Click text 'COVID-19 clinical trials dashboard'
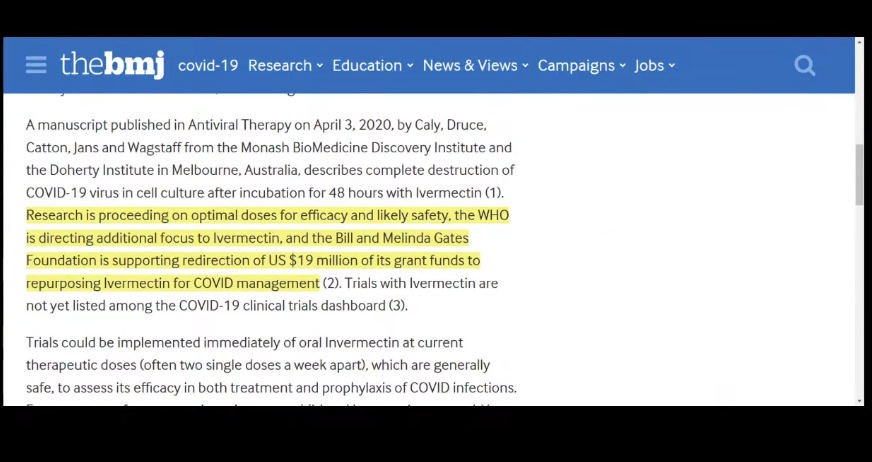 click(x=282, y=306)
